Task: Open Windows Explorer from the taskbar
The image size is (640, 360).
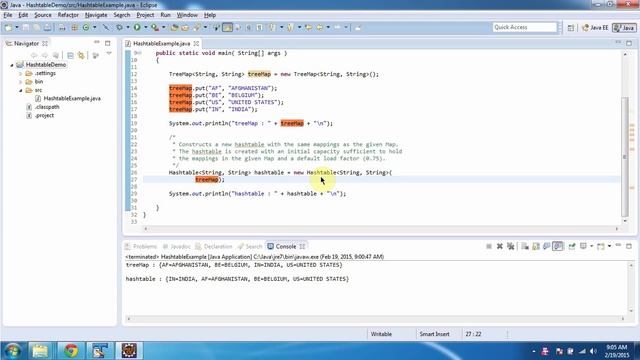Action: pyautogui.click(x=40, y=351)
